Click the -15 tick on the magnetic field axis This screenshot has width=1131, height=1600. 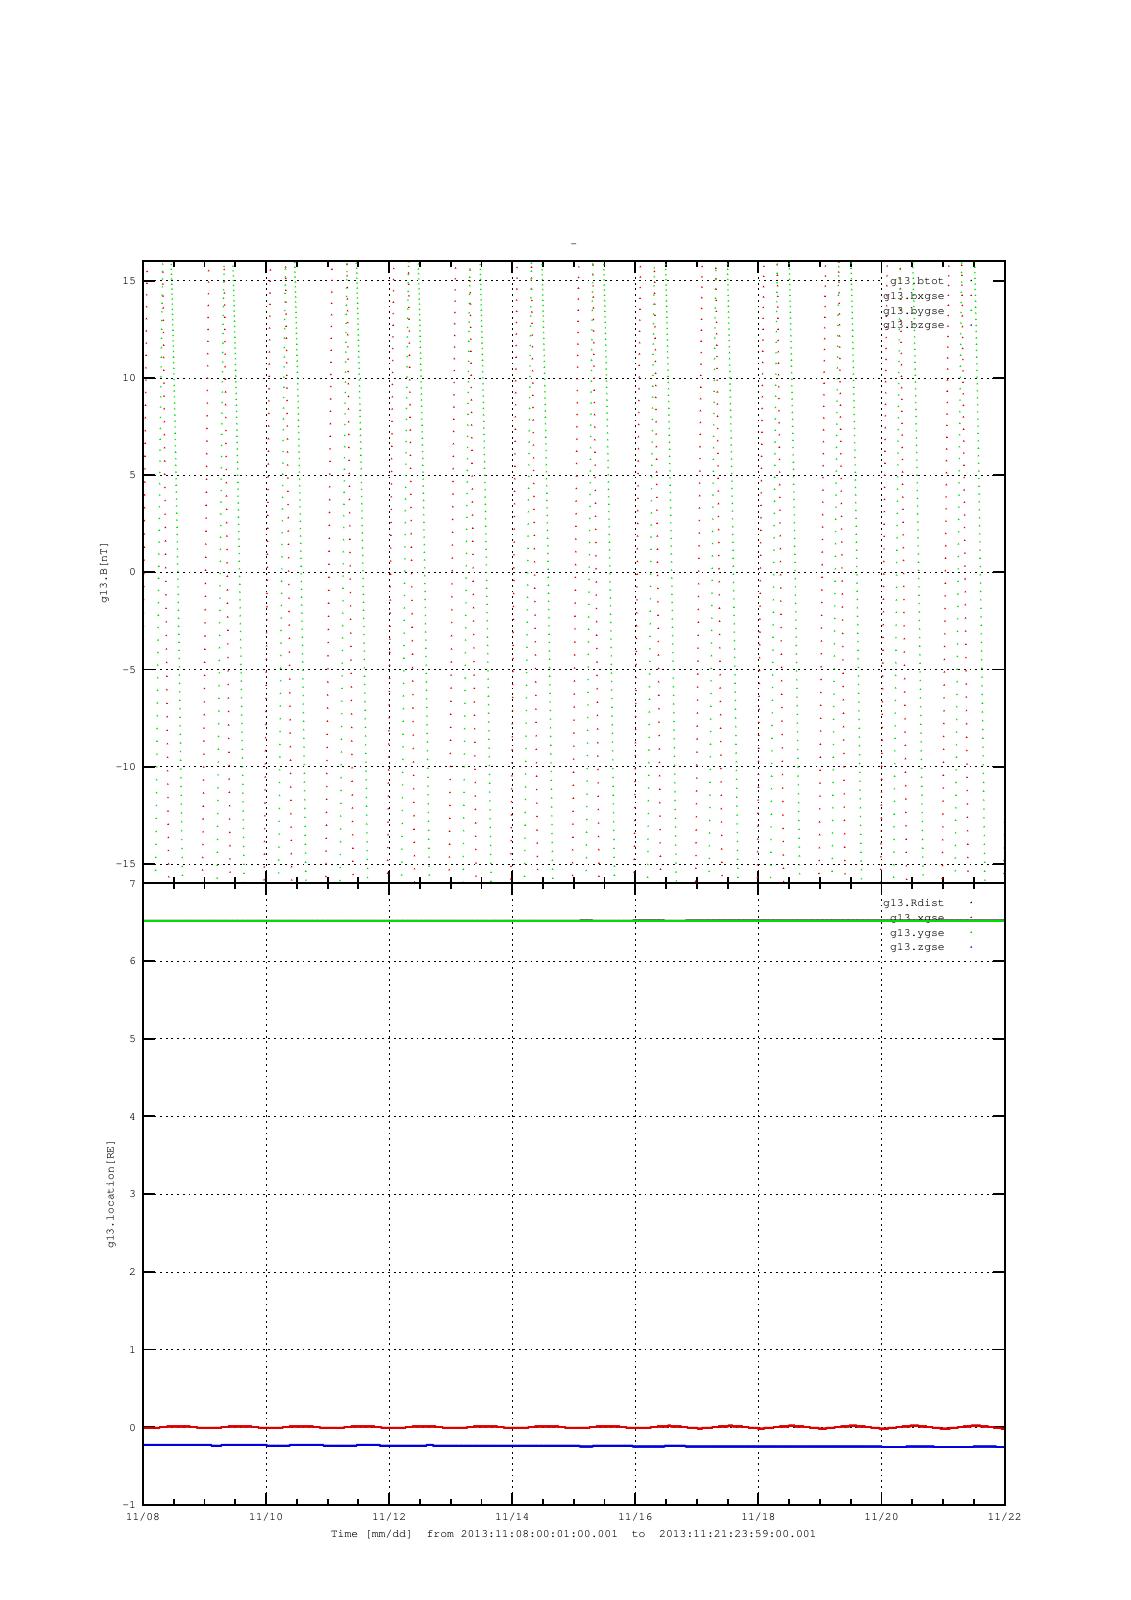(x=127, y=864)
